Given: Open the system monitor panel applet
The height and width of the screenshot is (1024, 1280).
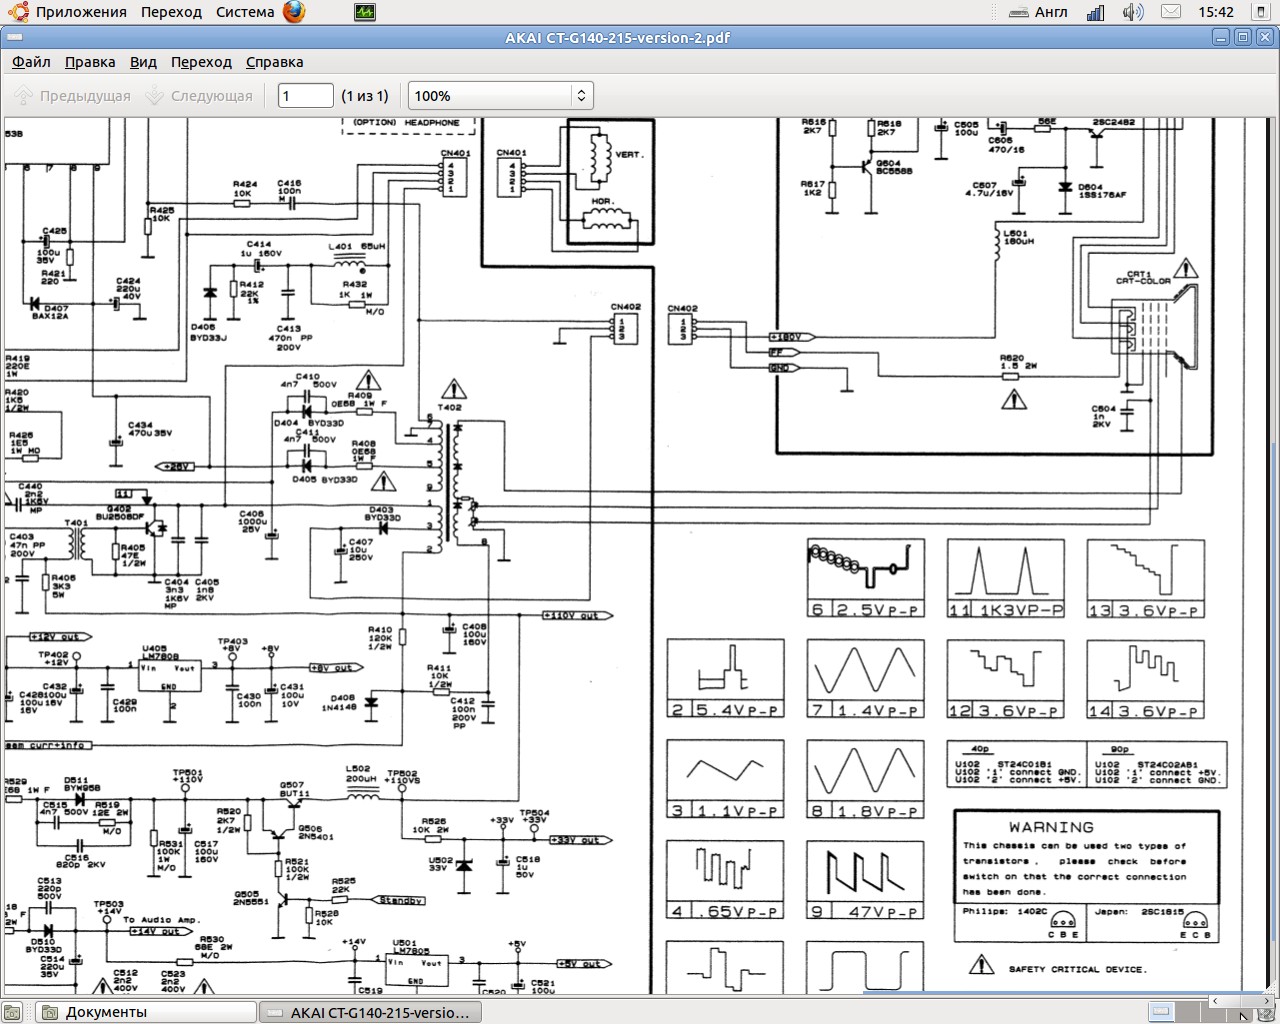Looking at the screenshot, I should pos(365,12).
